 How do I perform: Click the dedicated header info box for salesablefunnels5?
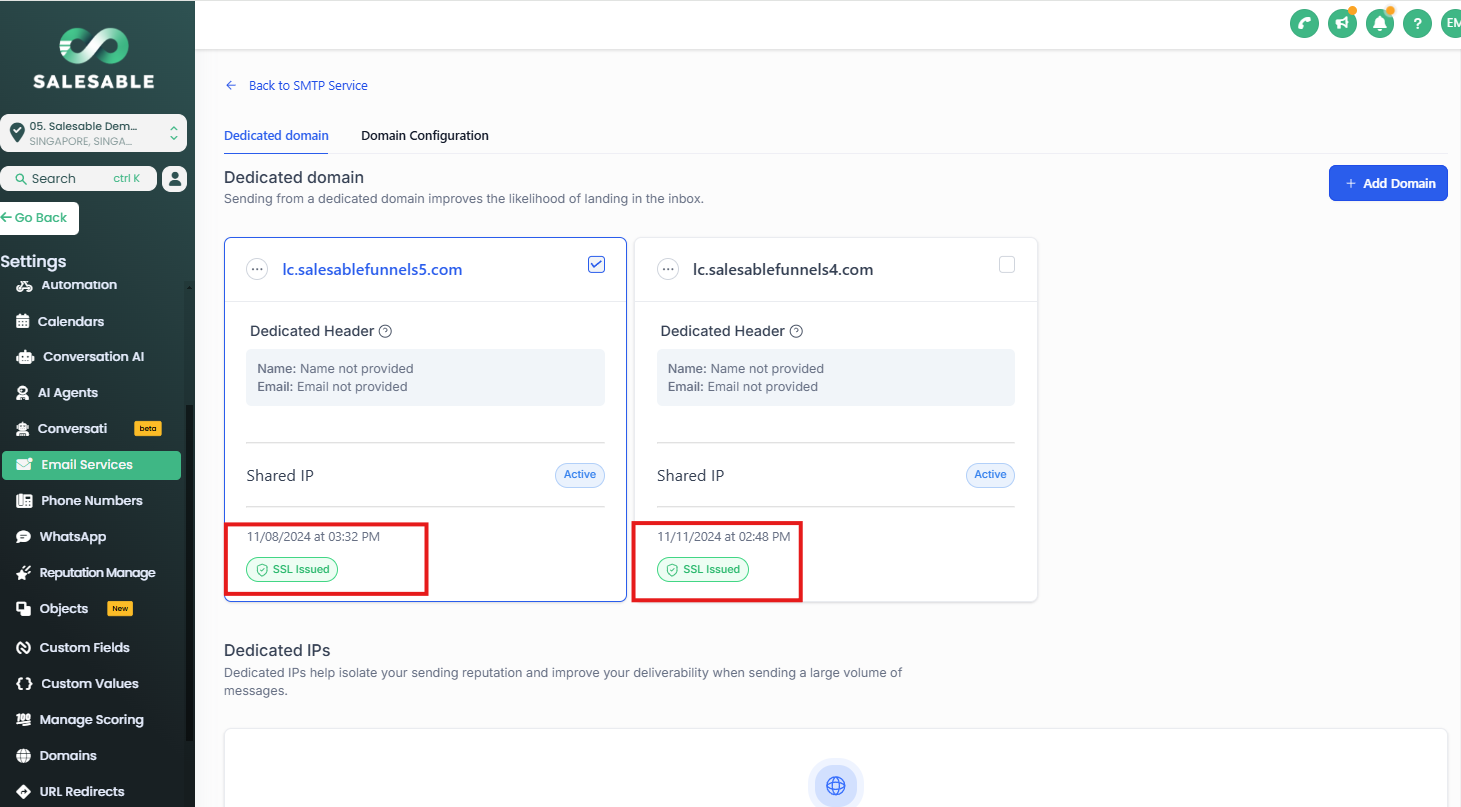click(425, 377)
